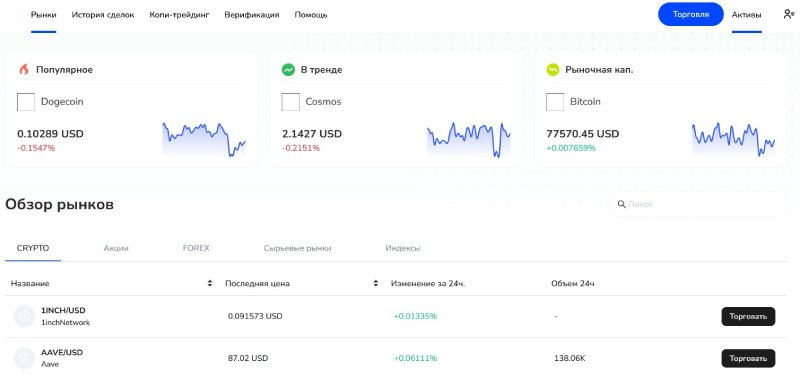Screen dimensions: 800x377
Task: Click the 1INCH/USD pair name
Action: coord(63,310)
